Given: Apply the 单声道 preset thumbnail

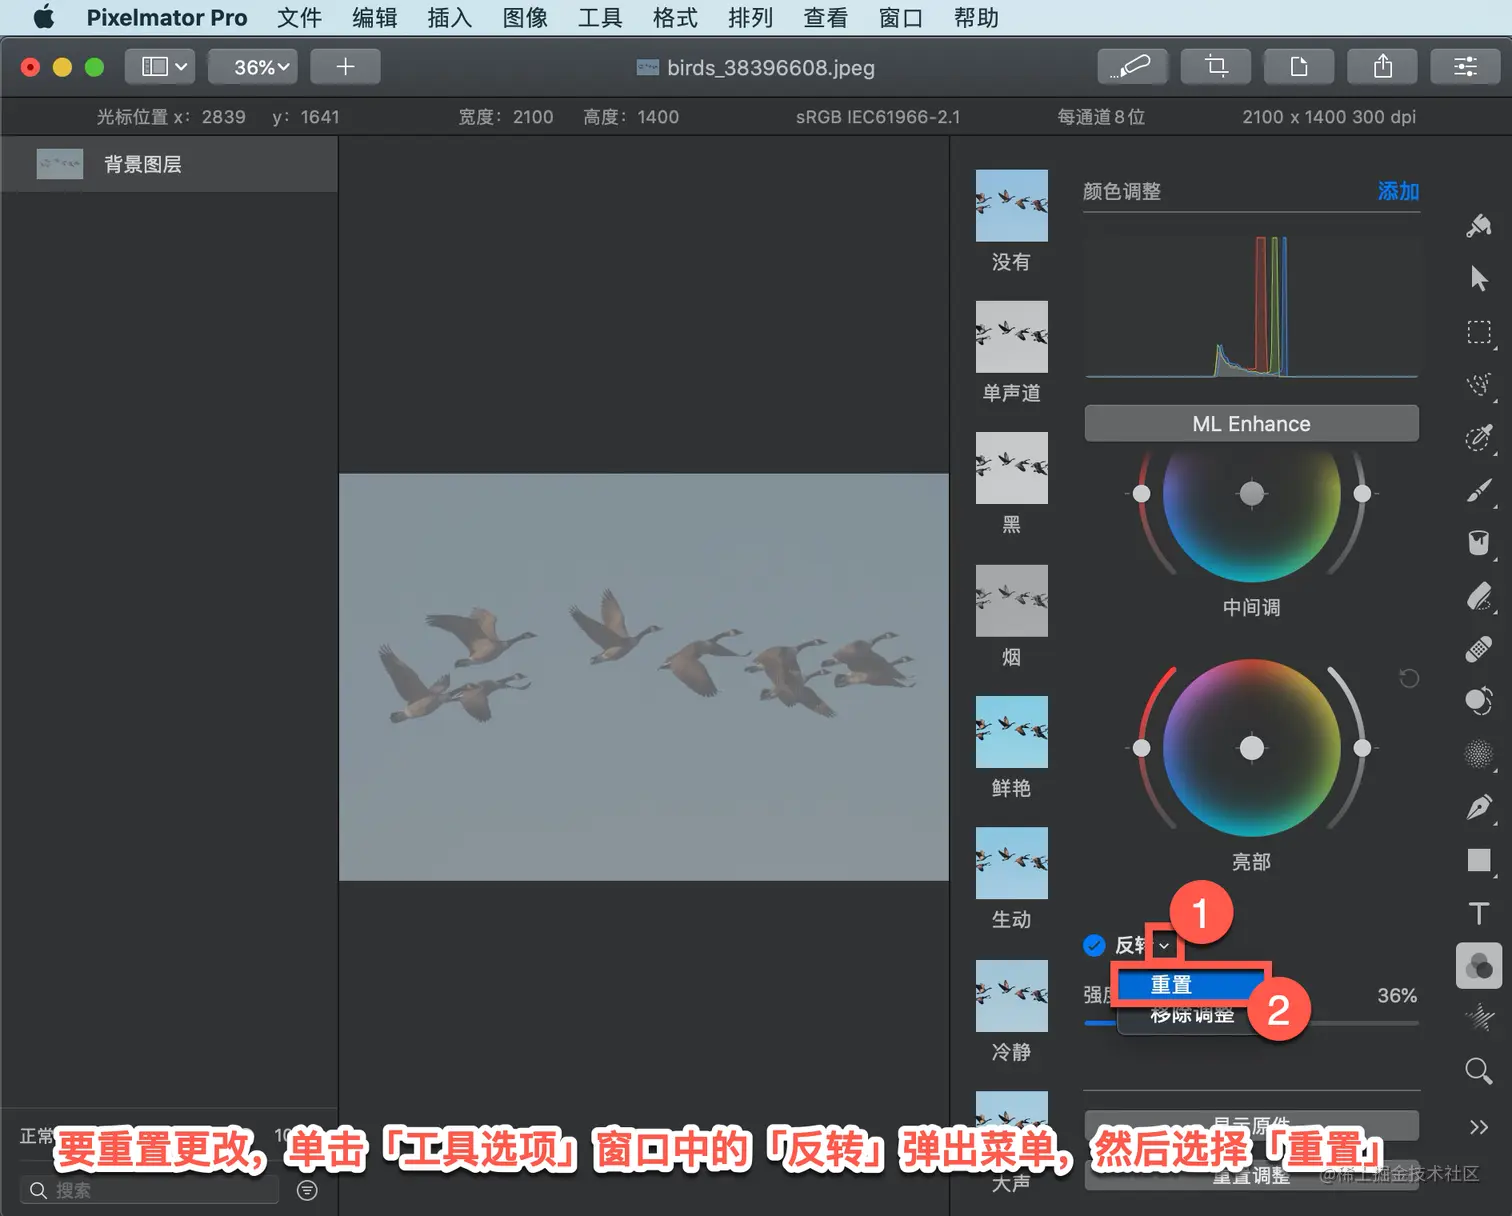Looking at the screenshot, I should tap(1011, 336).
